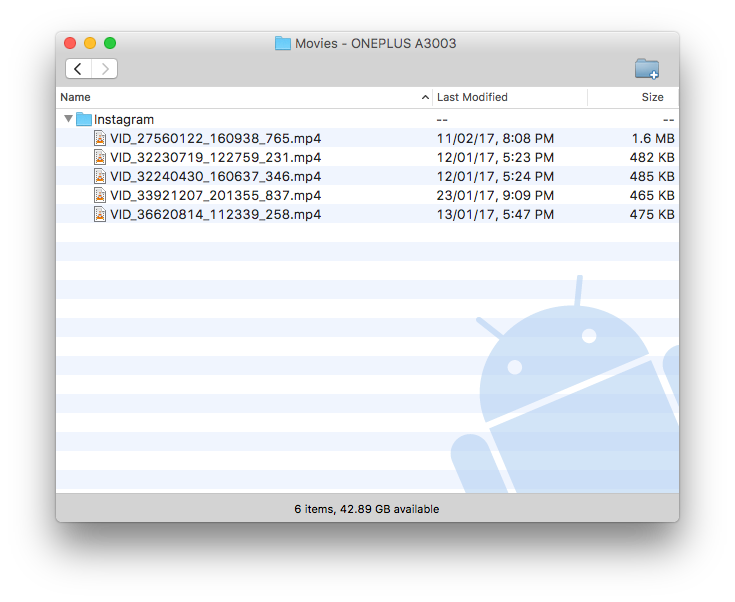Select the VID_33921207_201355_837.mp4 filename
Screen dimensions: 735x602
(215, 196)
